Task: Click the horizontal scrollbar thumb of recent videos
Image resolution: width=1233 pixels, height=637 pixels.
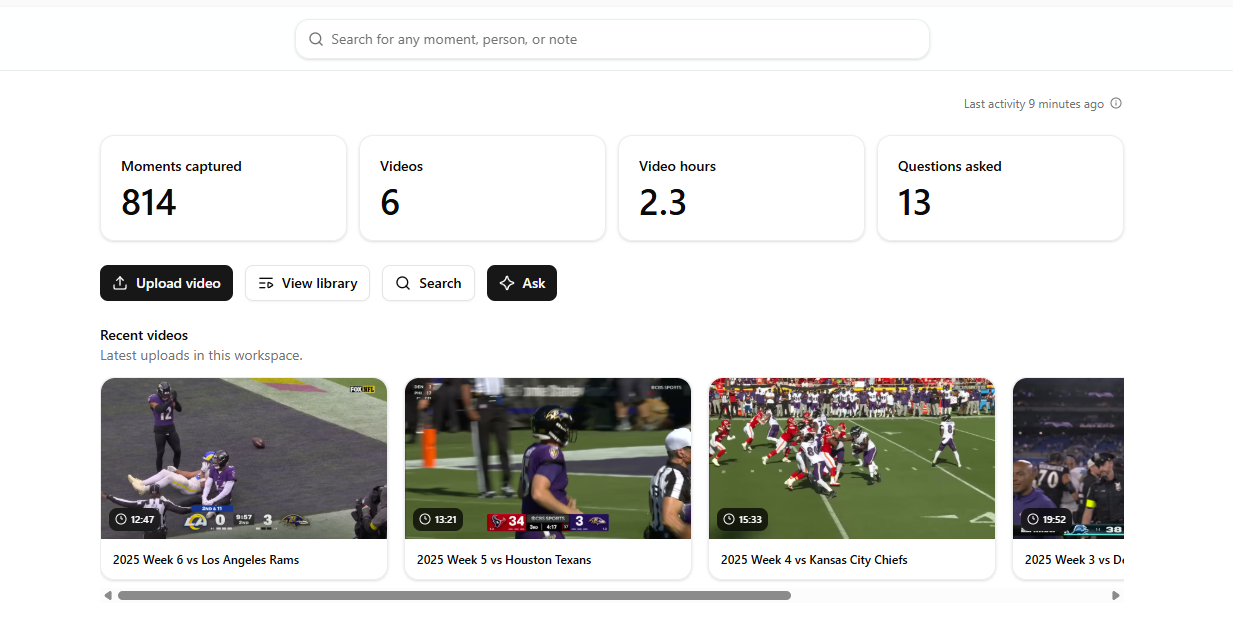Action: (454, 595)
